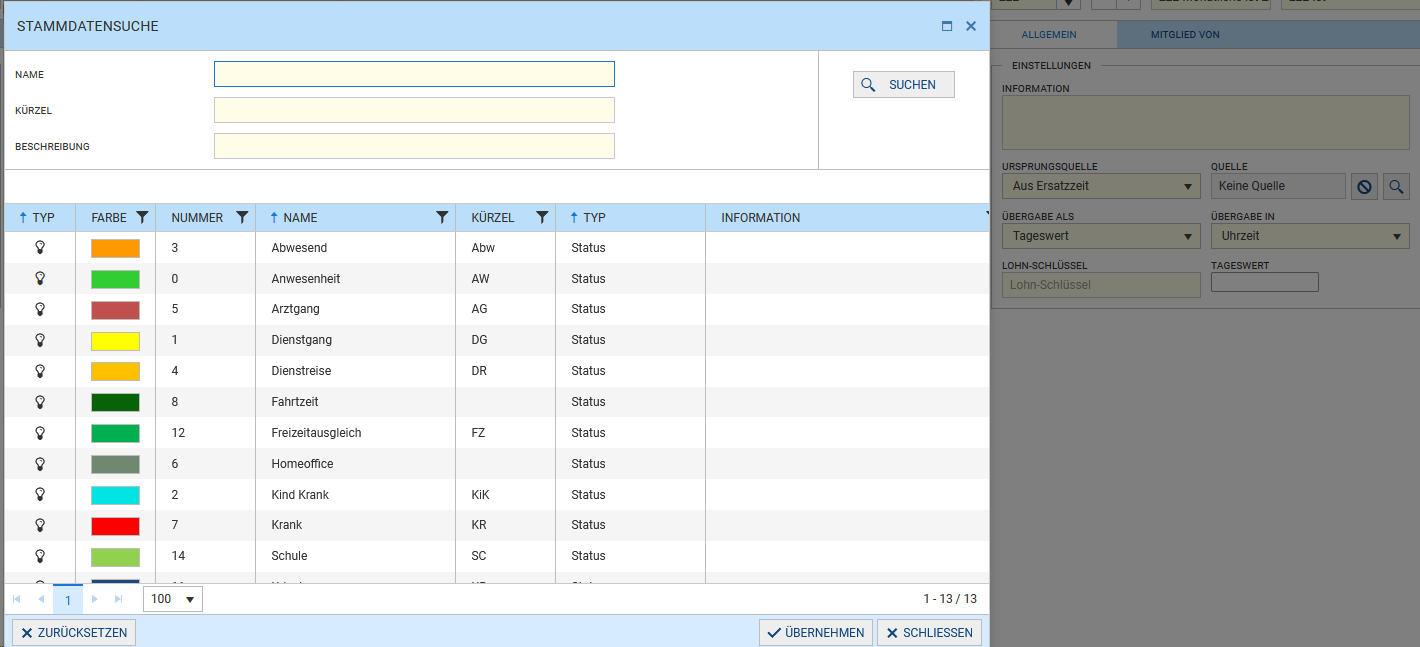Select the Homeoffice name cell

(355, 464)
